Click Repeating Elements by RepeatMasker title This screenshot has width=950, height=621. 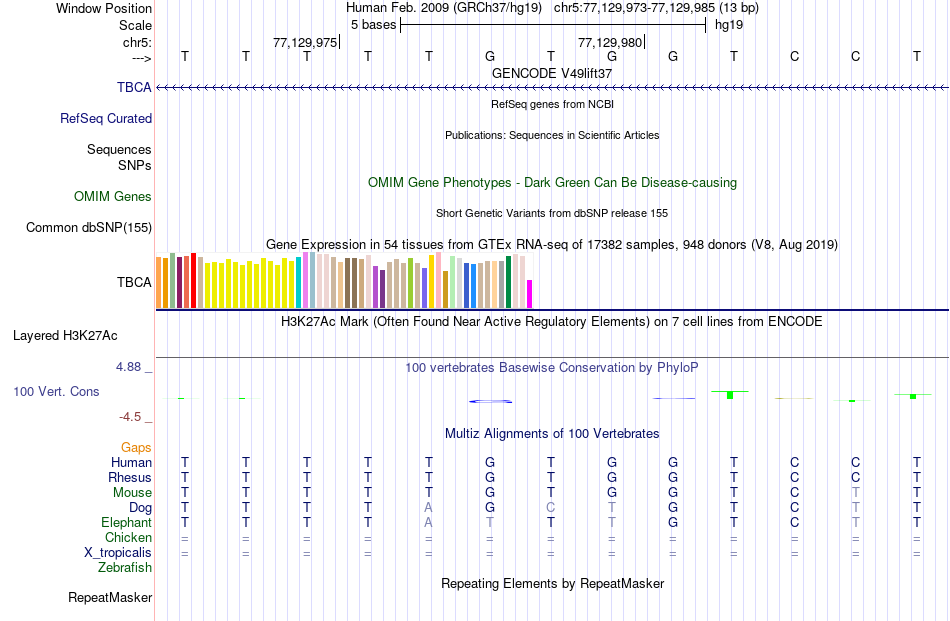point(552,583)
